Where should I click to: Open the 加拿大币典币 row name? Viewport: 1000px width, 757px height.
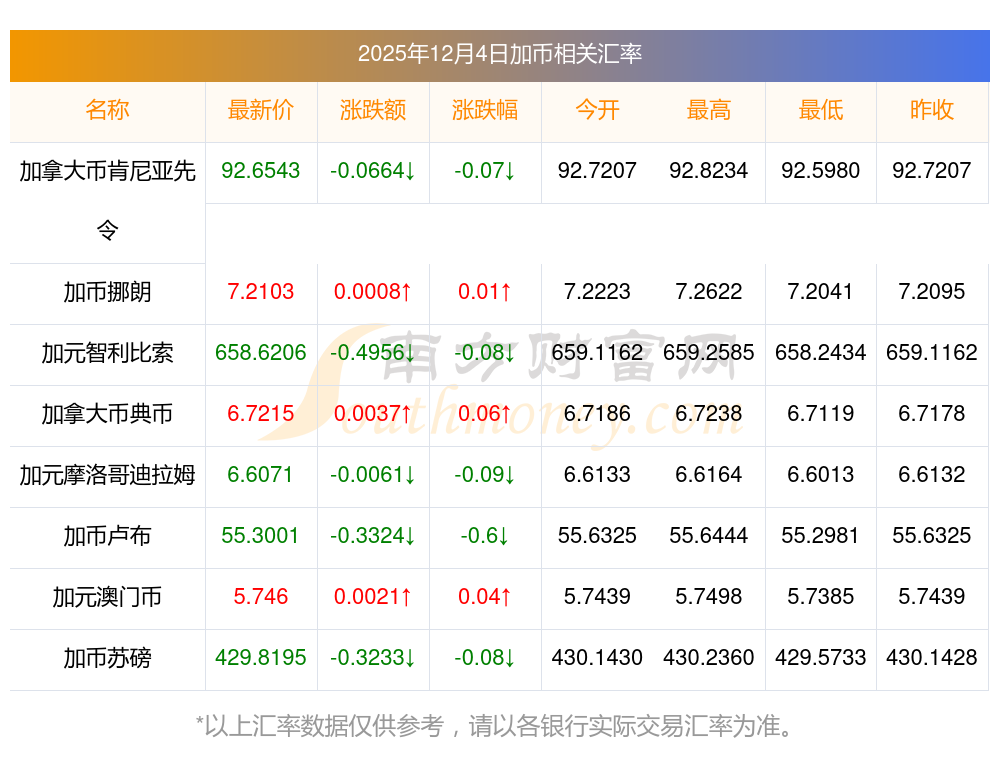click(x=107, y=414)
